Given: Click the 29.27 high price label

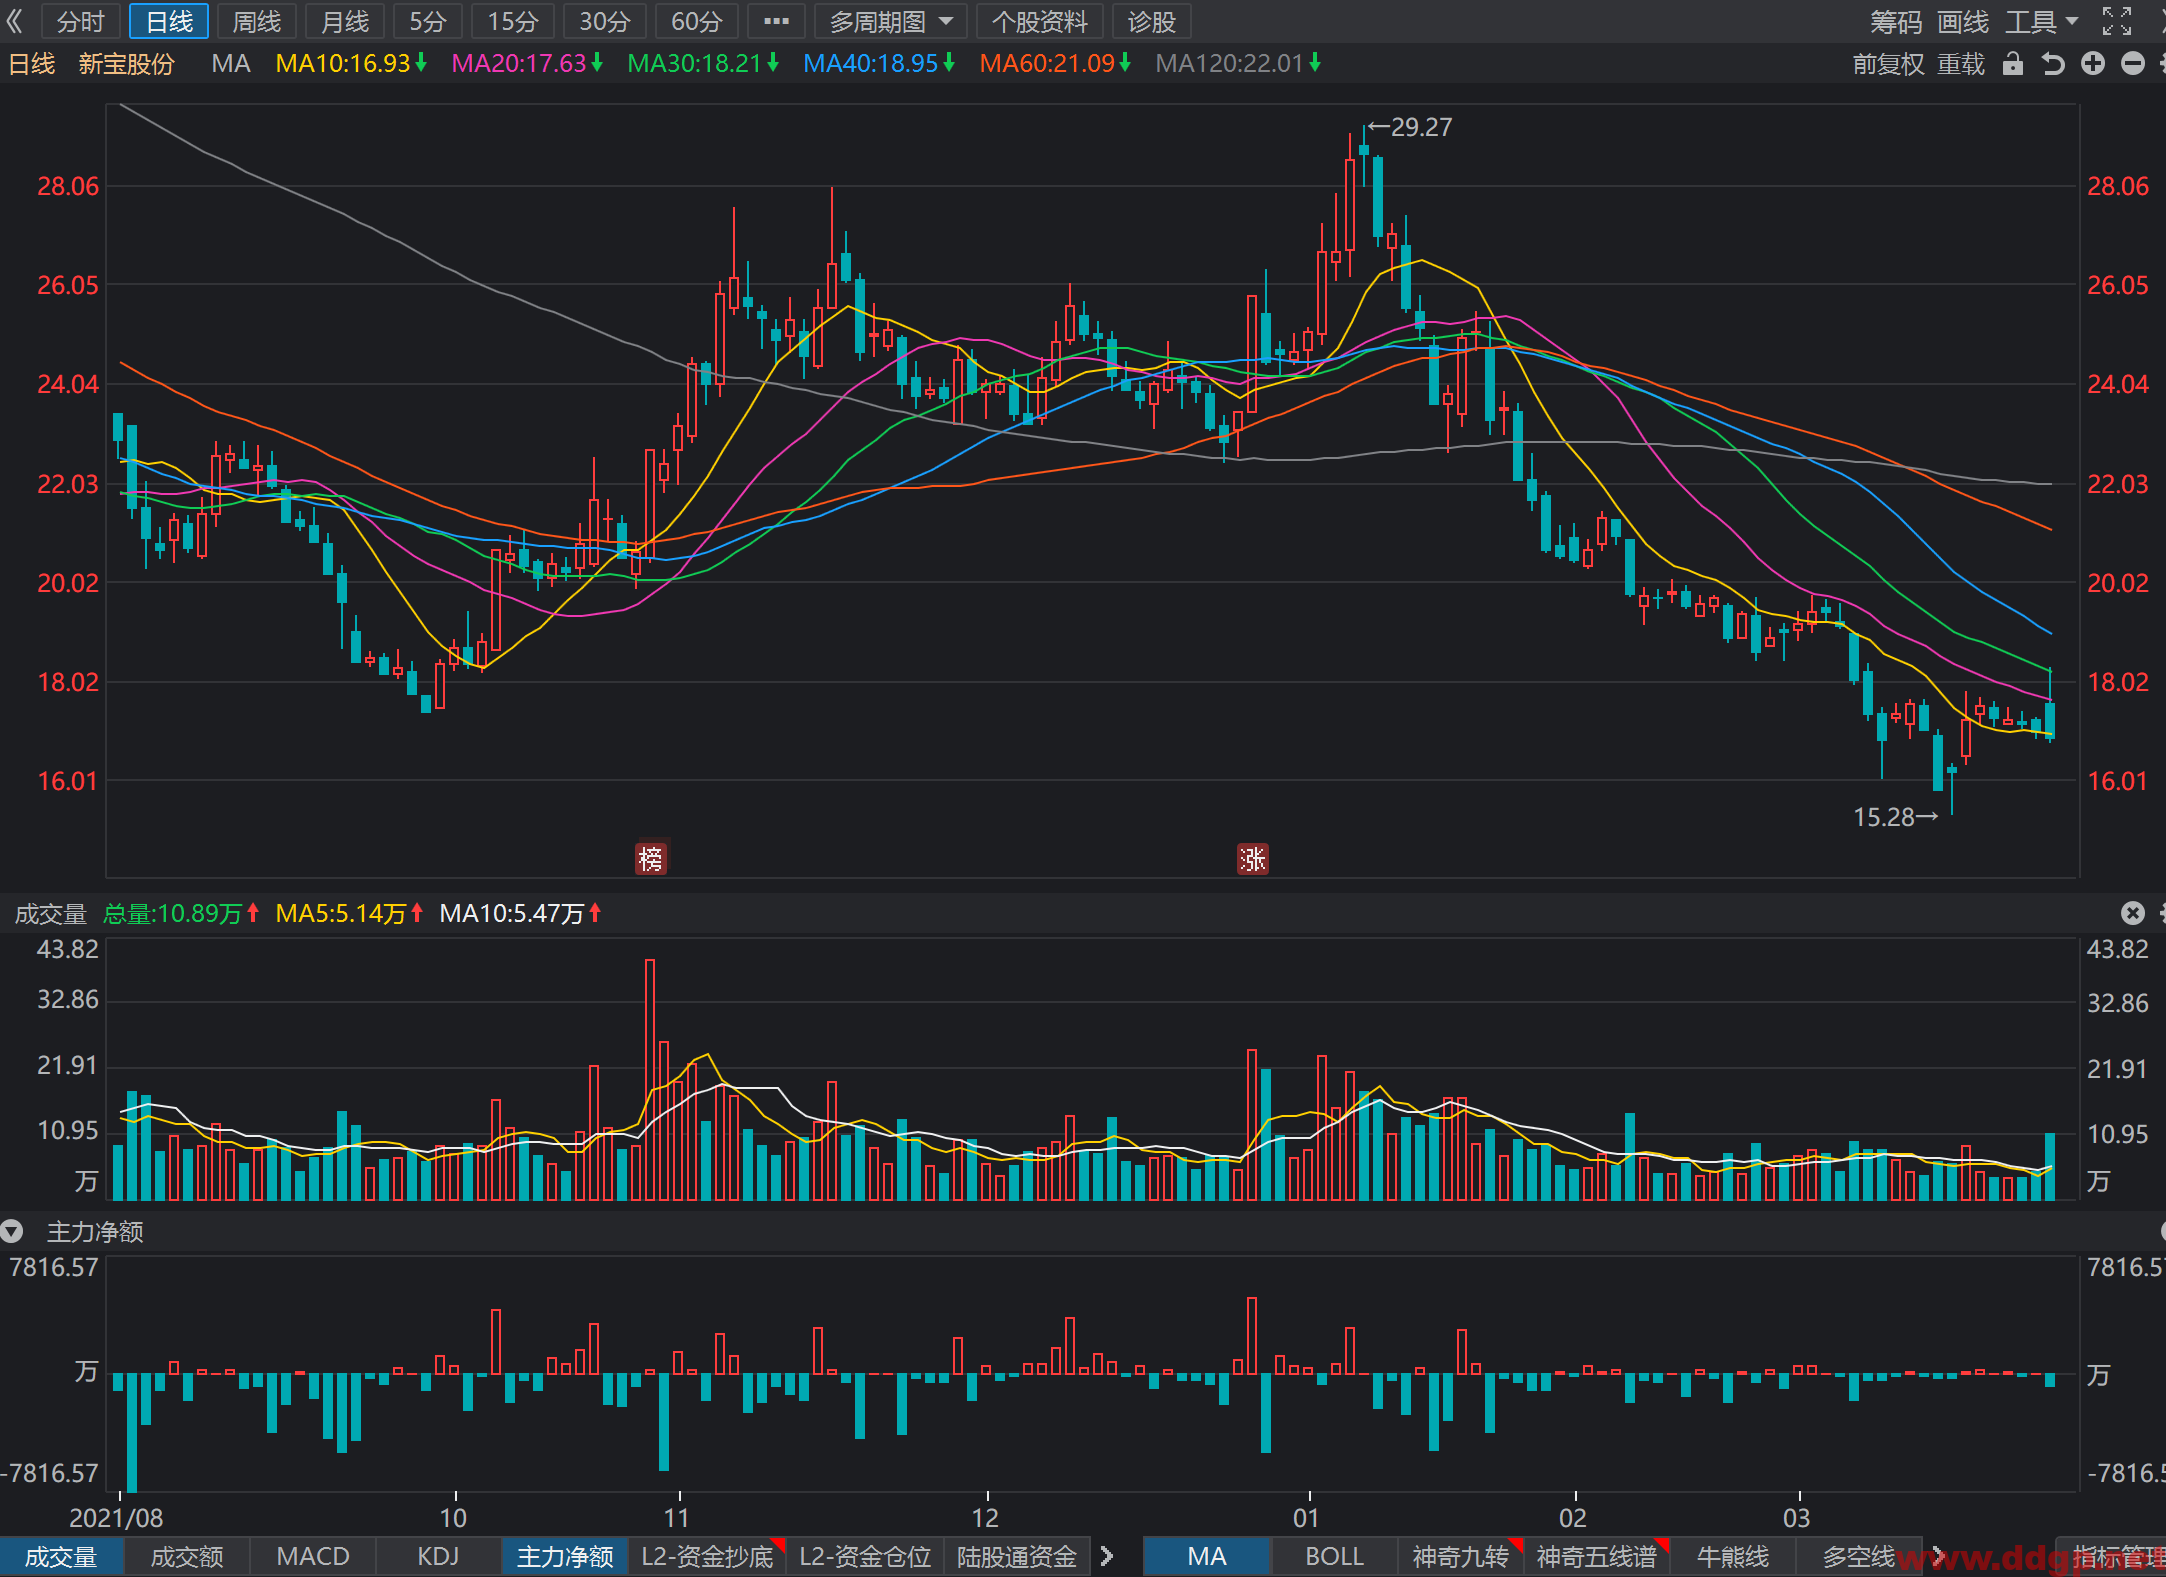Looking at the screenshot, I should point(1421,127).
